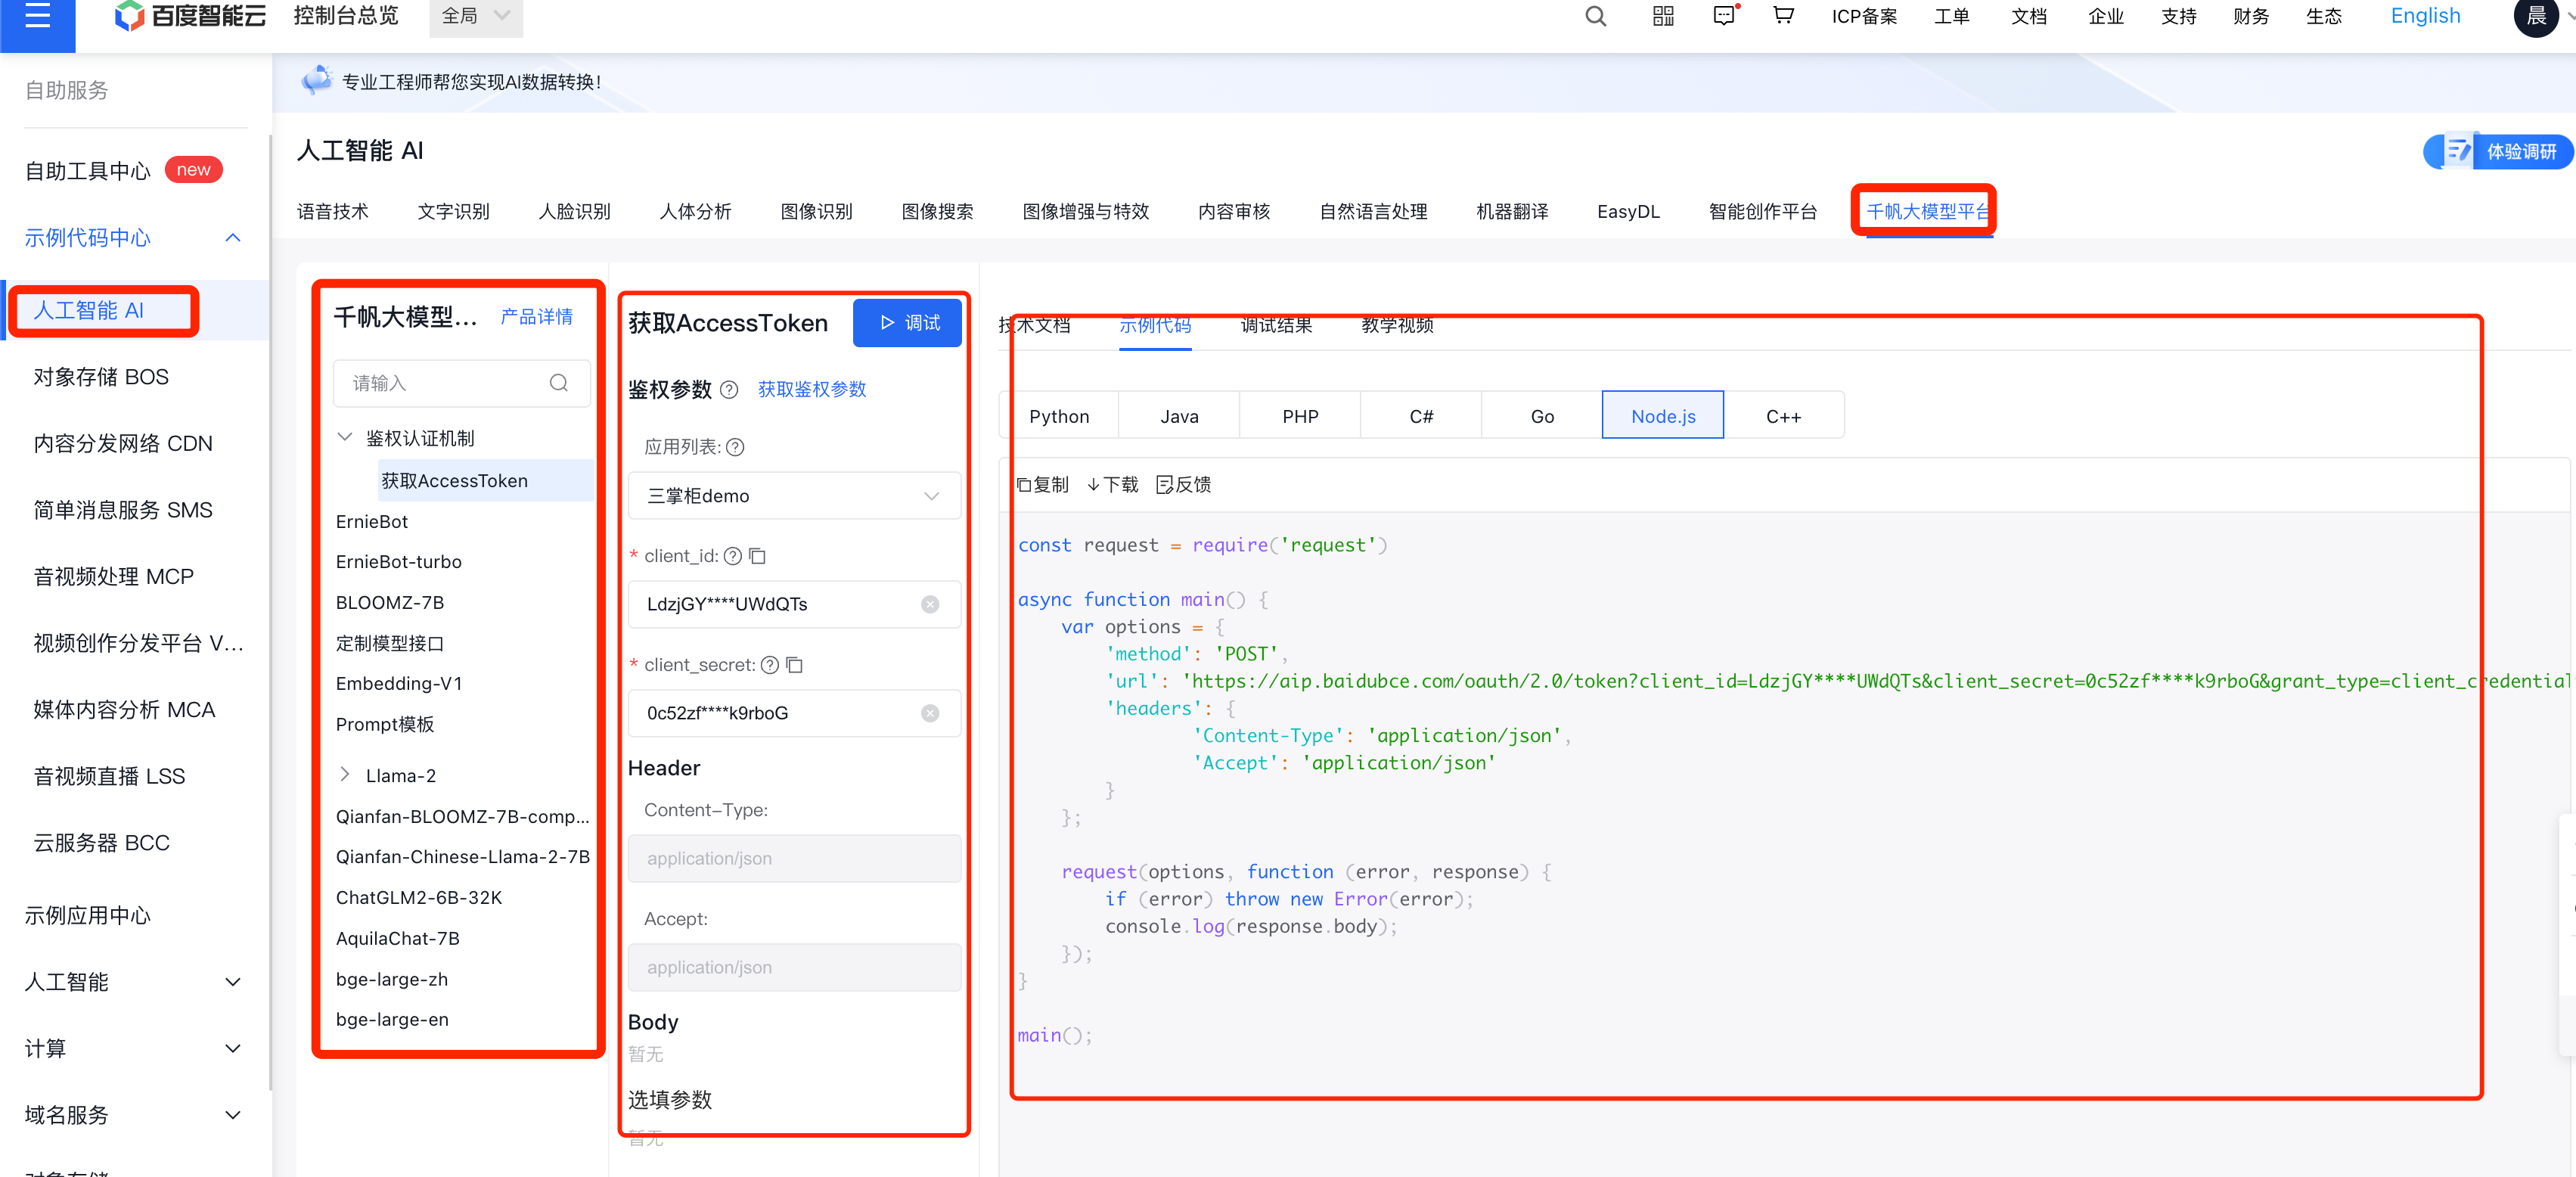The image size is (2576, 1177).
Task: Open the 三掌柜demo app list dropdown
Action: pyautogui.click(x=794, y=496)
